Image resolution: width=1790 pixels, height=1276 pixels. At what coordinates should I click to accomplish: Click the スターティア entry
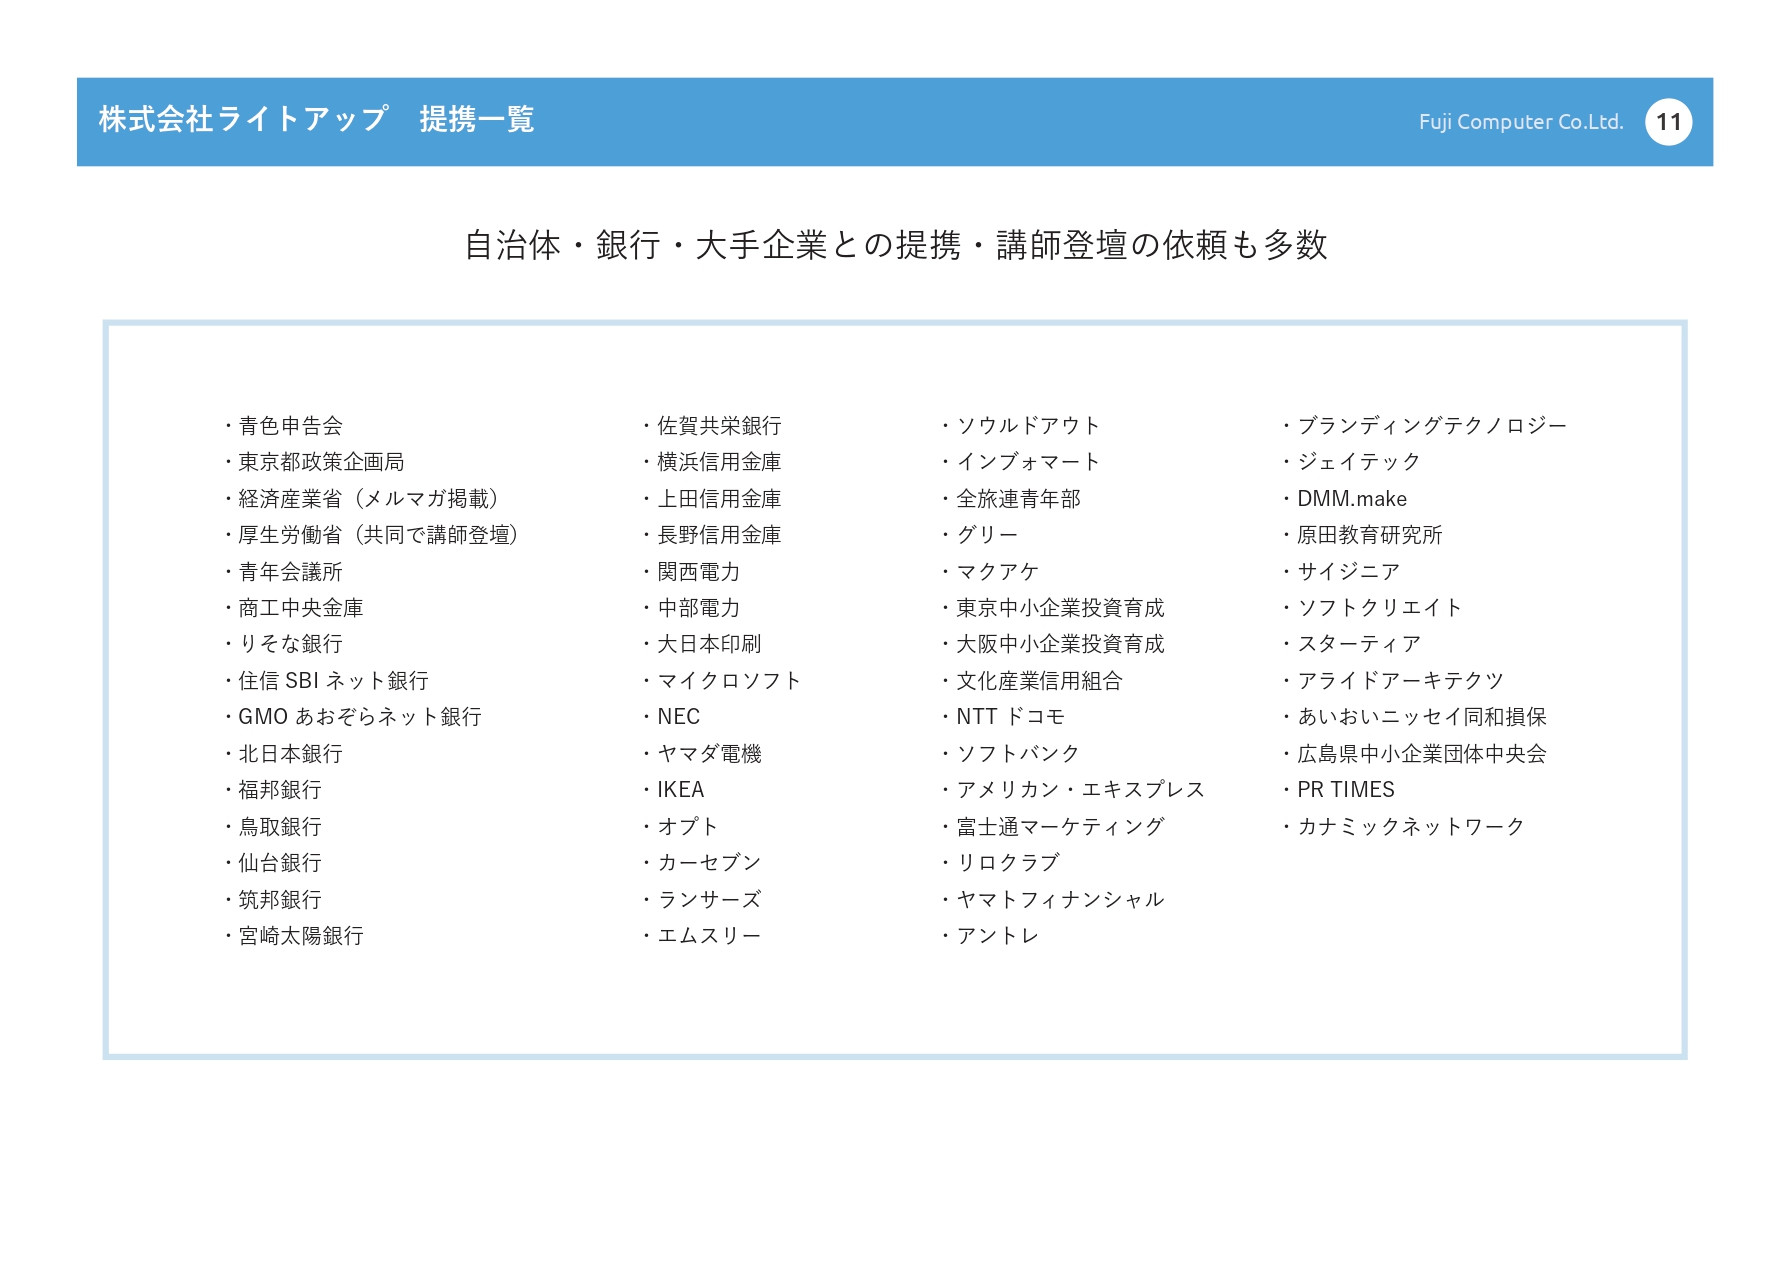pyautogui.click(x=1352, y=644)
